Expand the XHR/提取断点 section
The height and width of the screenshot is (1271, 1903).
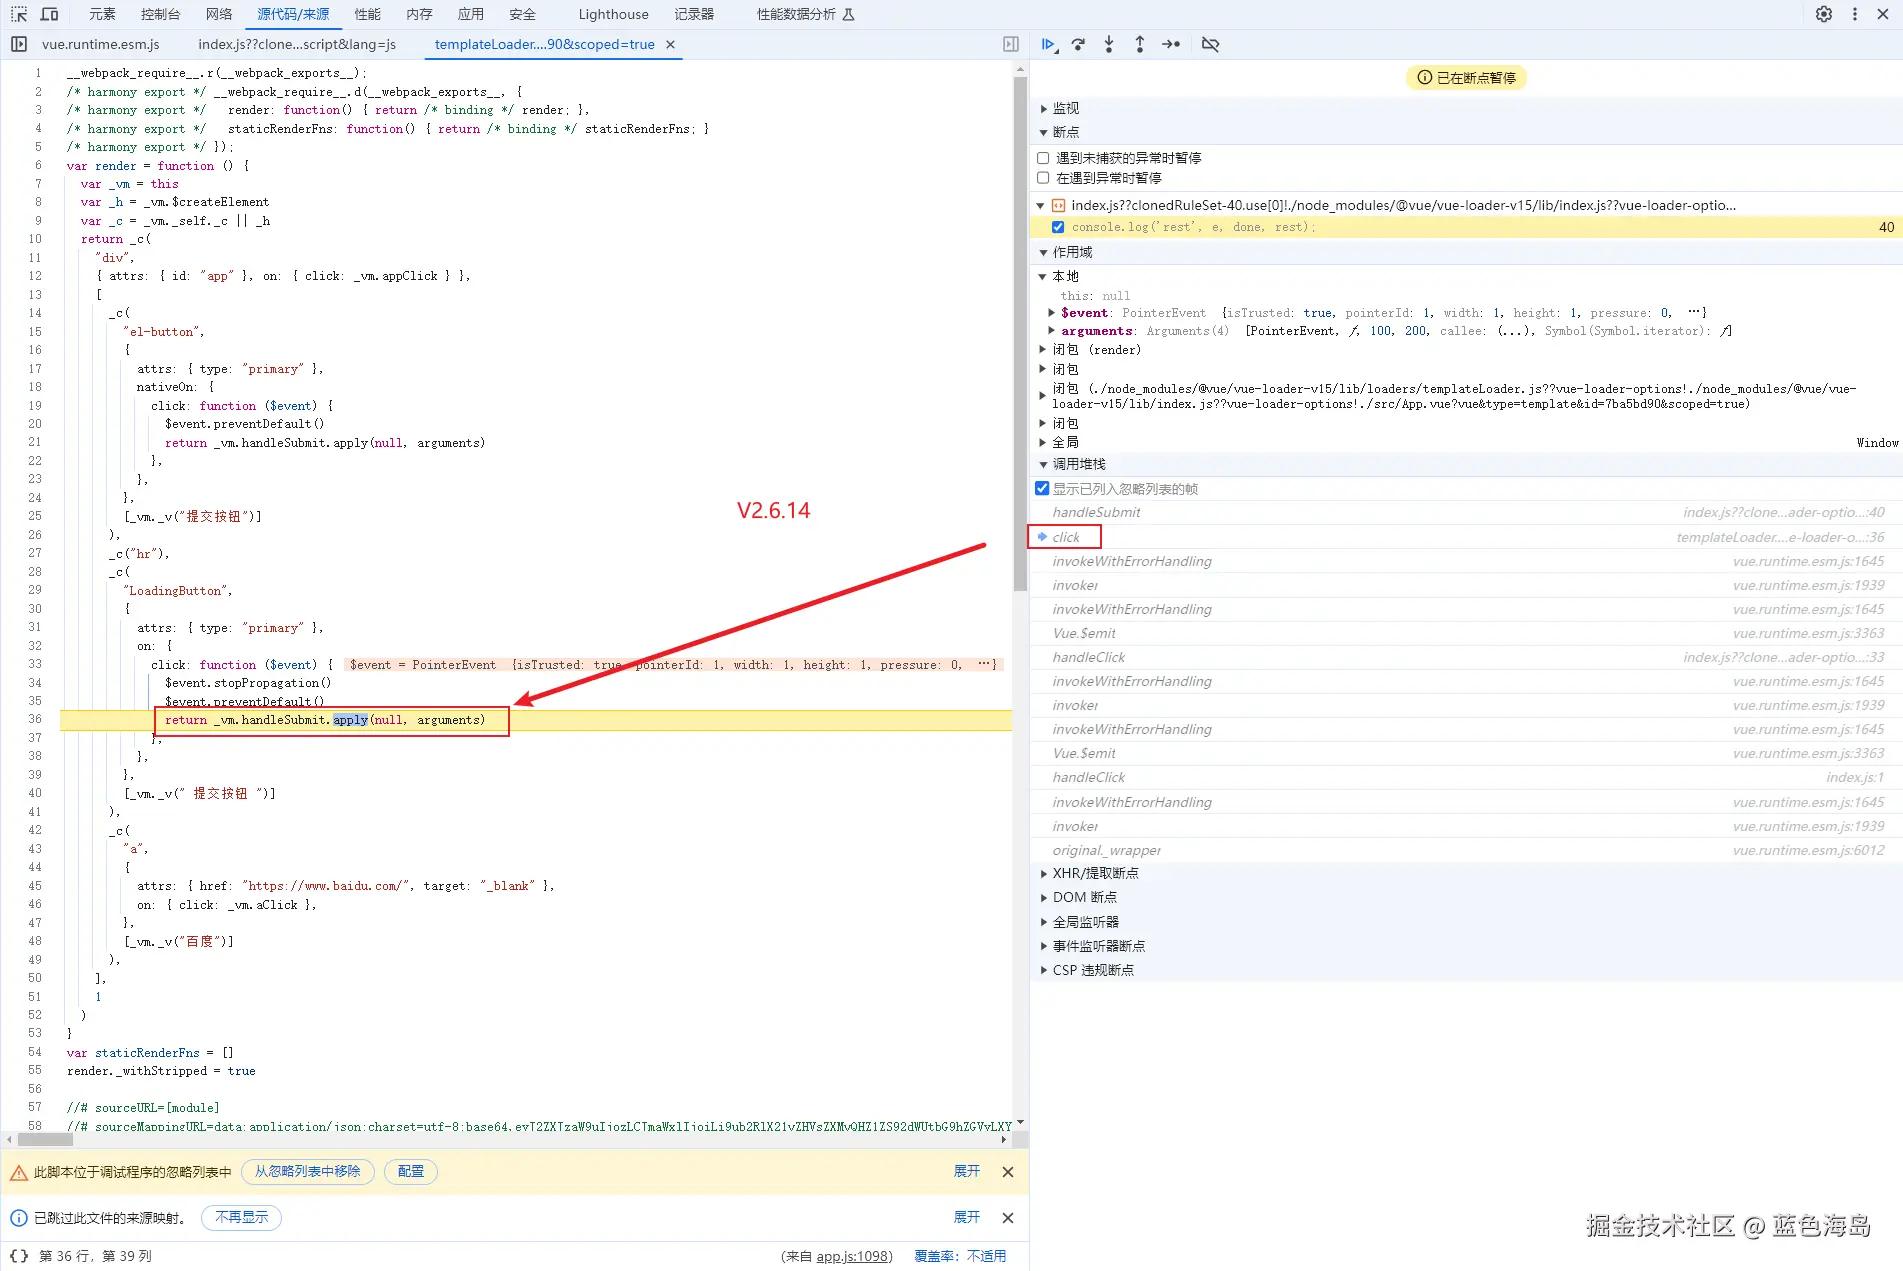coord(1044,873)
